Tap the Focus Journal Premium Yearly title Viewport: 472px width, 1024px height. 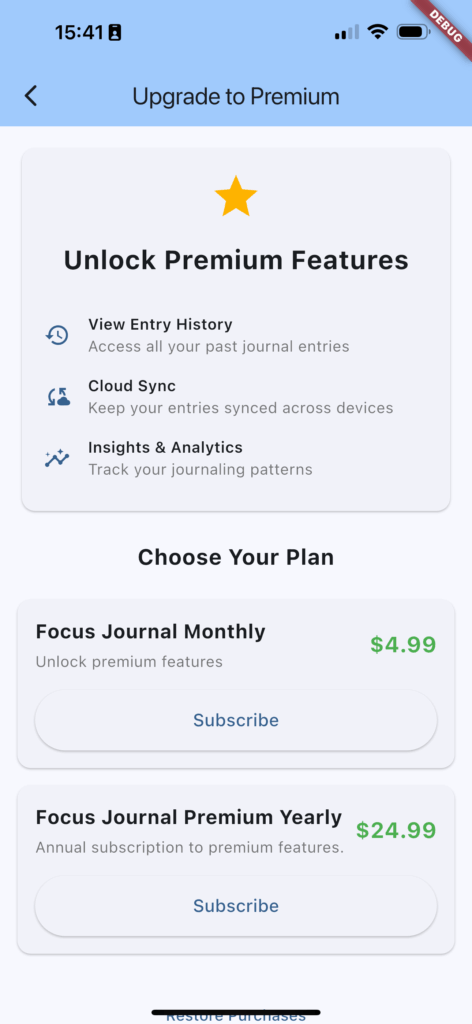[189, 817]
